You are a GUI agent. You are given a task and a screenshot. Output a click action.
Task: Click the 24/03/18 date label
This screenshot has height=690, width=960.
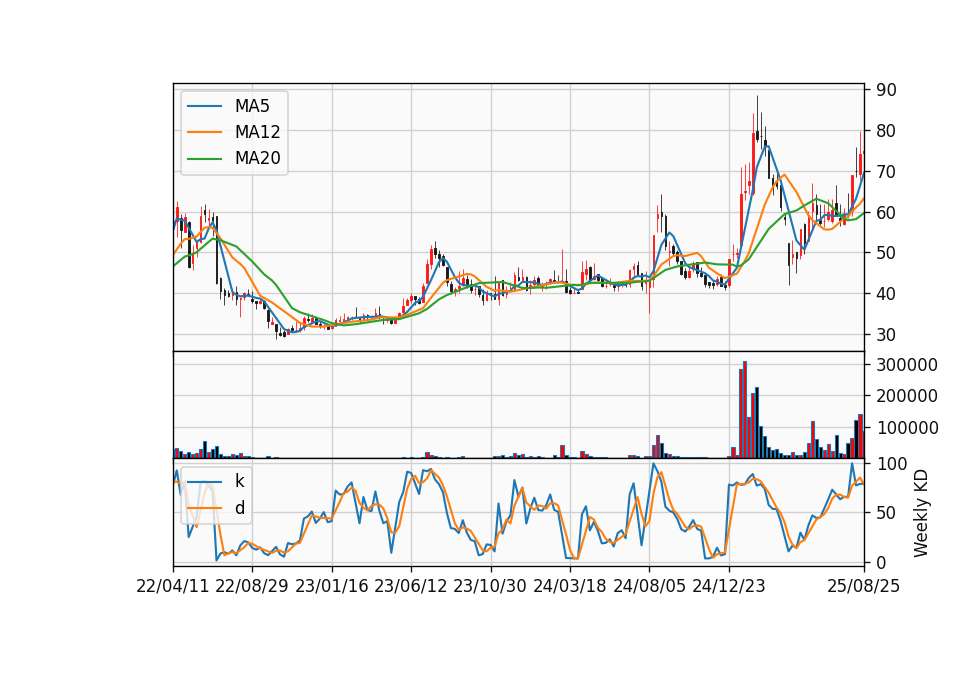click(x=570, y=586)
